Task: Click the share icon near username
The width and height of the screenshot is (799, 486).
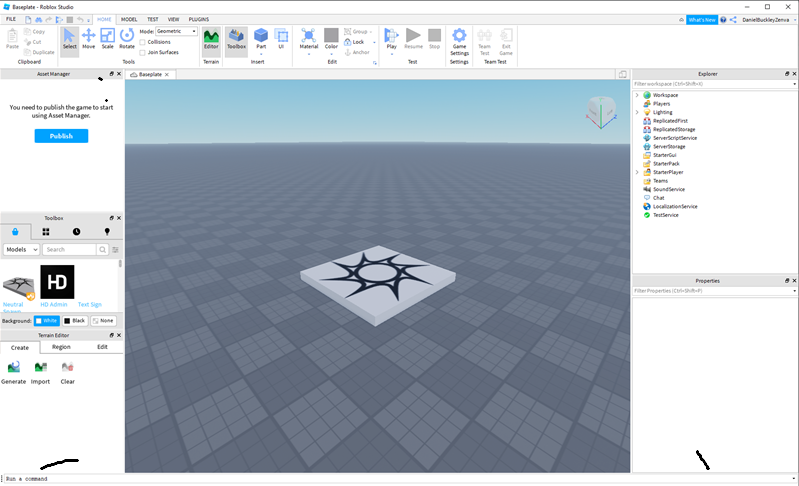Action: coord(733,20)
